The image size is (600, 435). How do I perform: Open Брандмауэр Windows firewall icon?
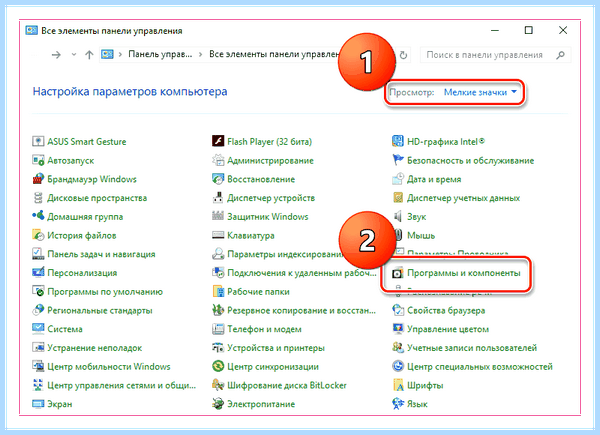38,179
